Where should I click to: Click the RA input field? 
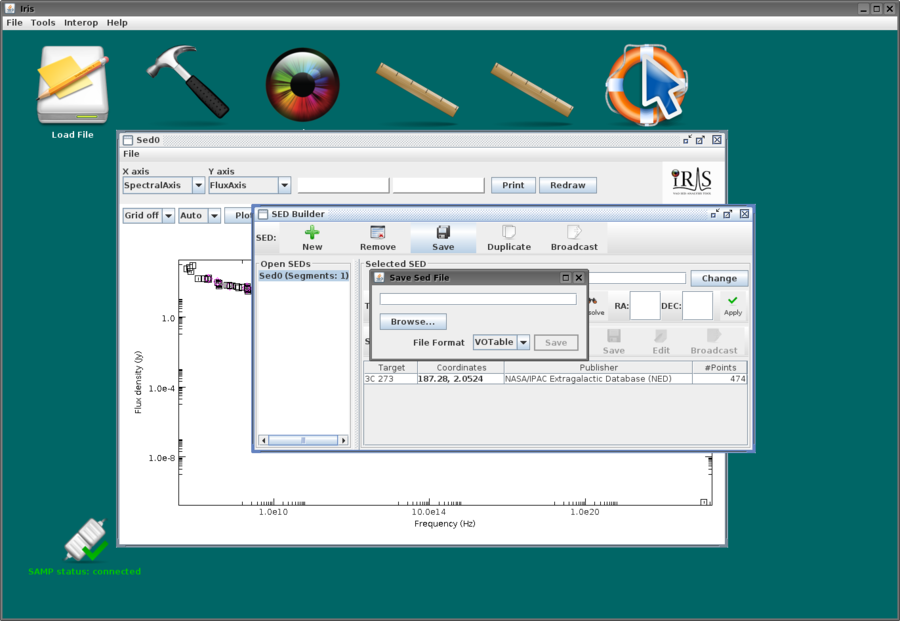click(x=645, y=305)
